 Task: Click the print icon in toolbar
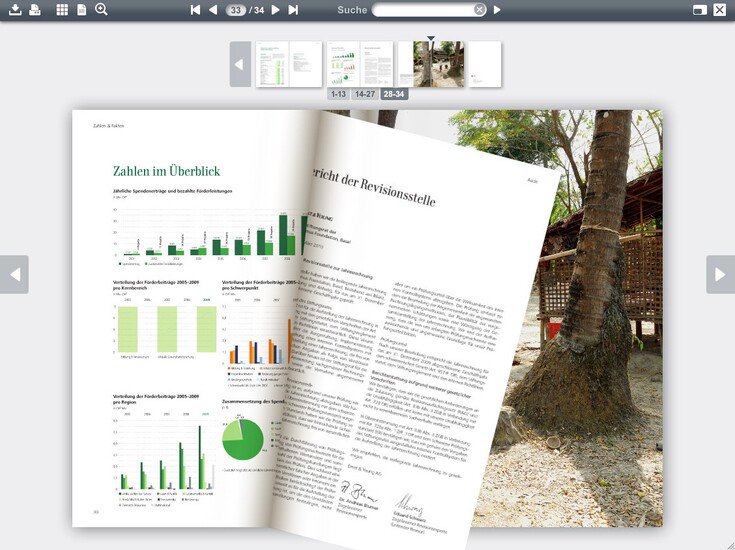pos(35,10)
